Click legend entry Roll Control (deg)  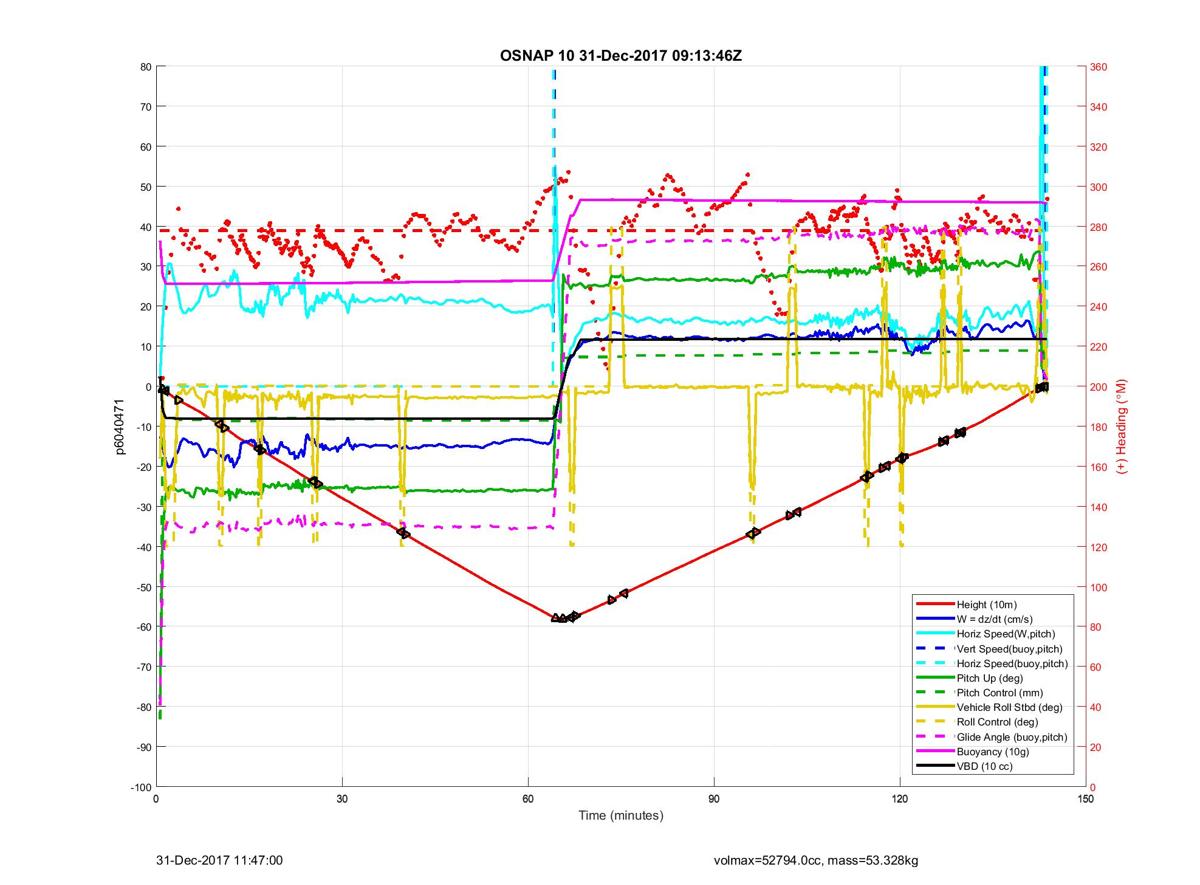click(x=997, y=722)
